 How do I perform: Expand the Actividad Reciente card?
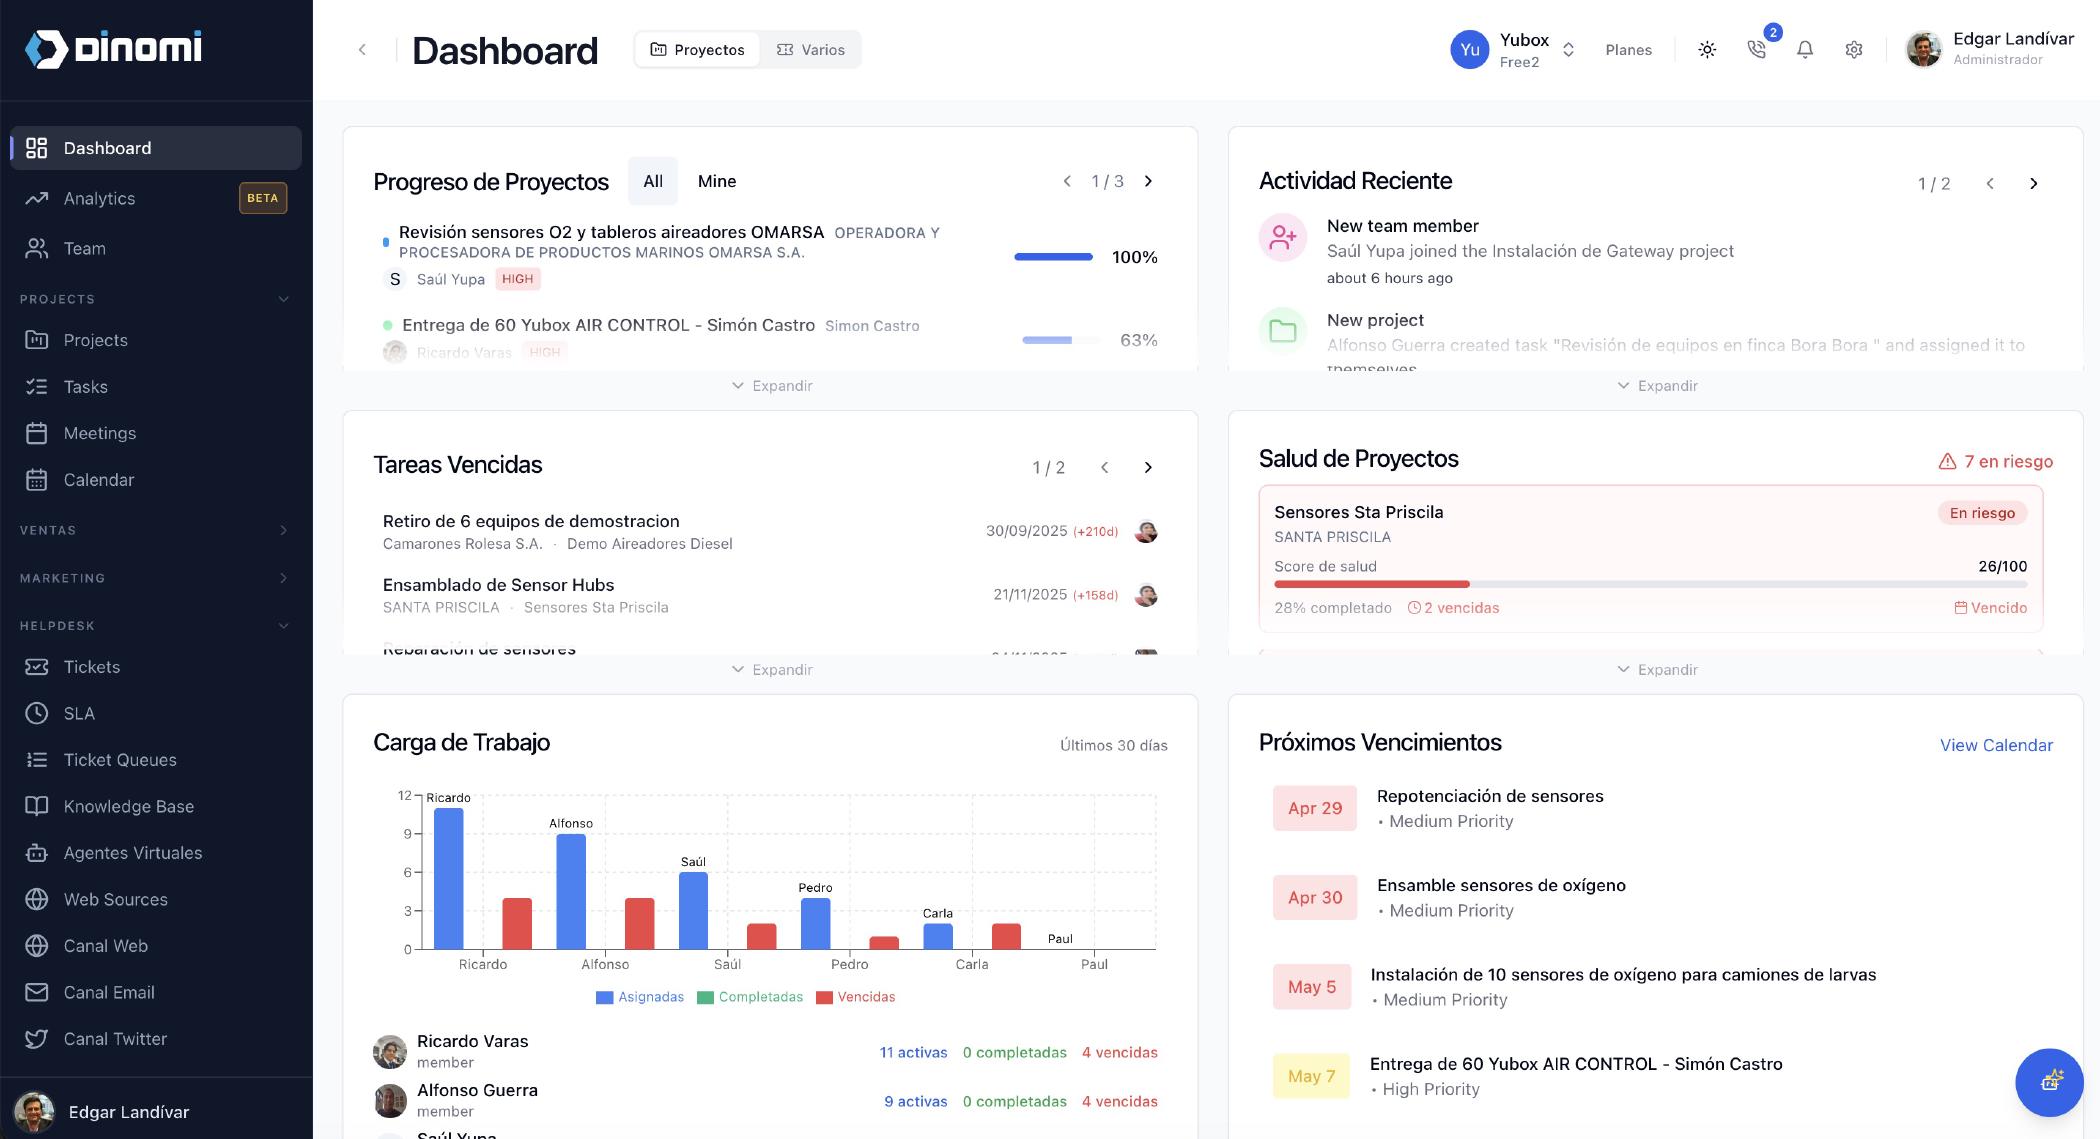pyautogui.click(x=1657, y=386)
